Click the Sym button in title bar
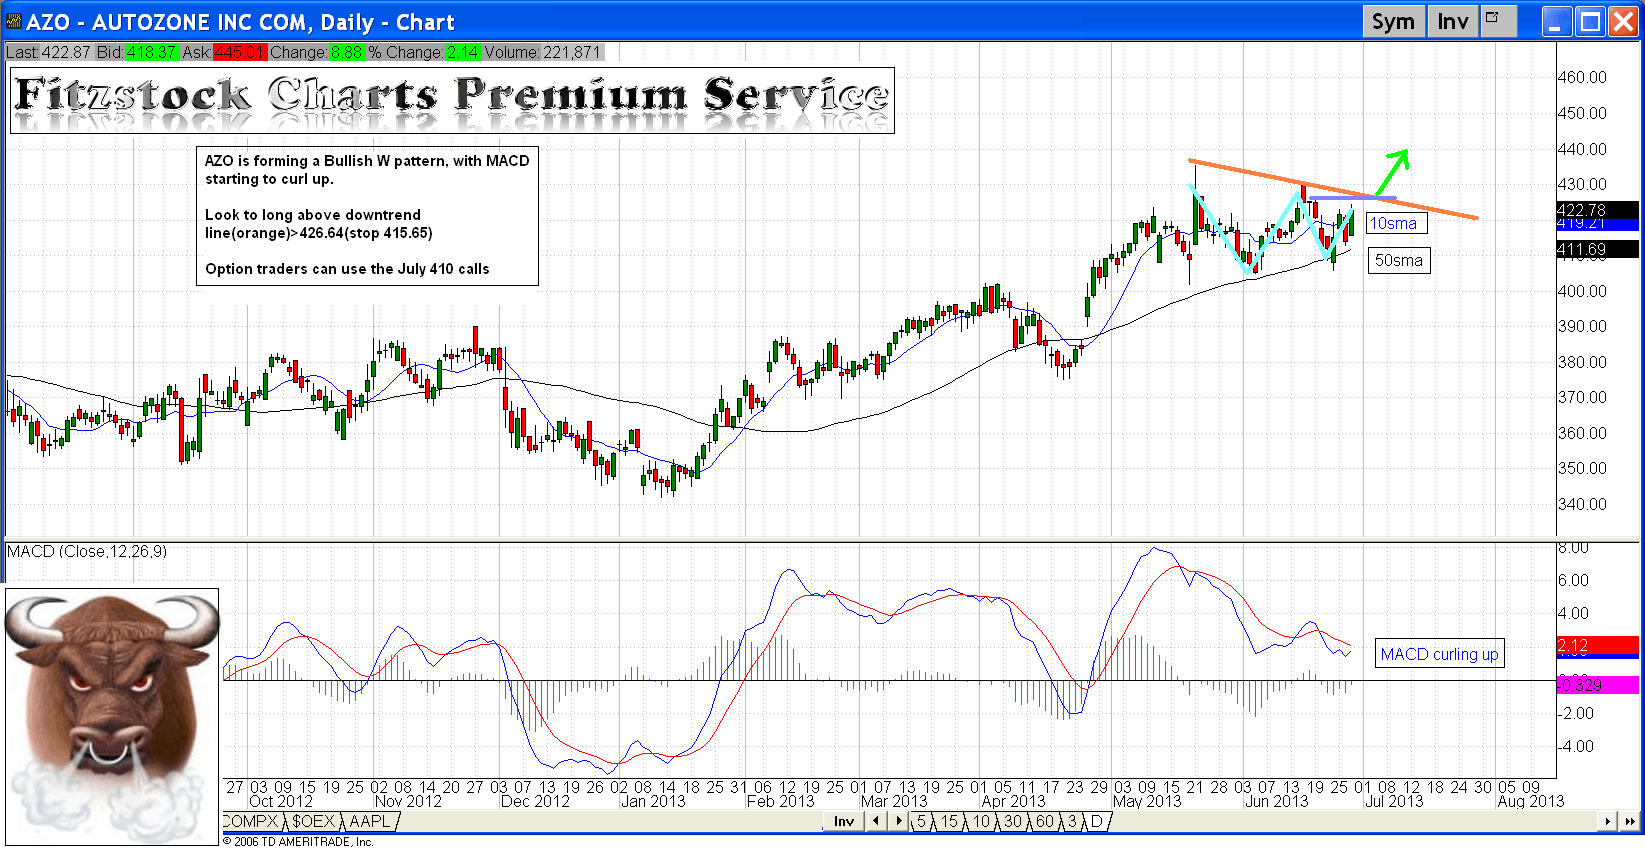1645x848 pixels. click(x=1392, y=22)
